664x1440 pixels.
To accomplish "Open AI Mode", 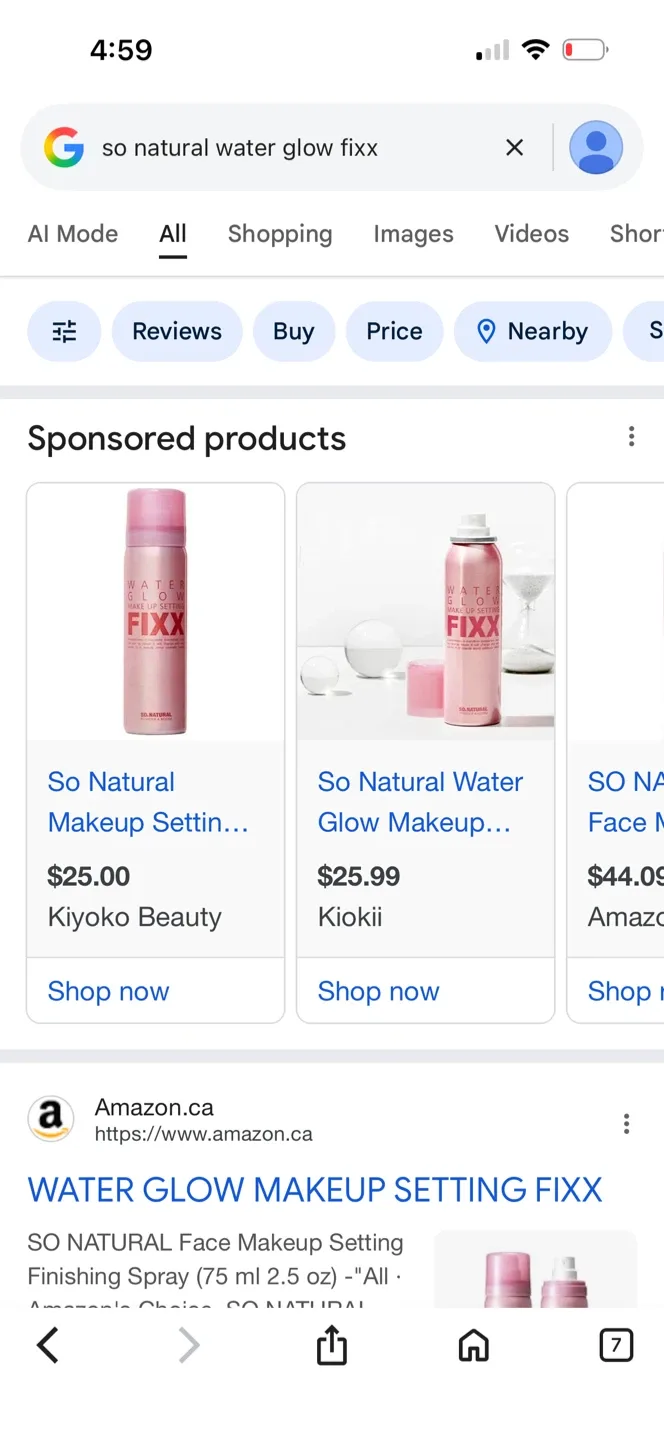I will 72,233.
